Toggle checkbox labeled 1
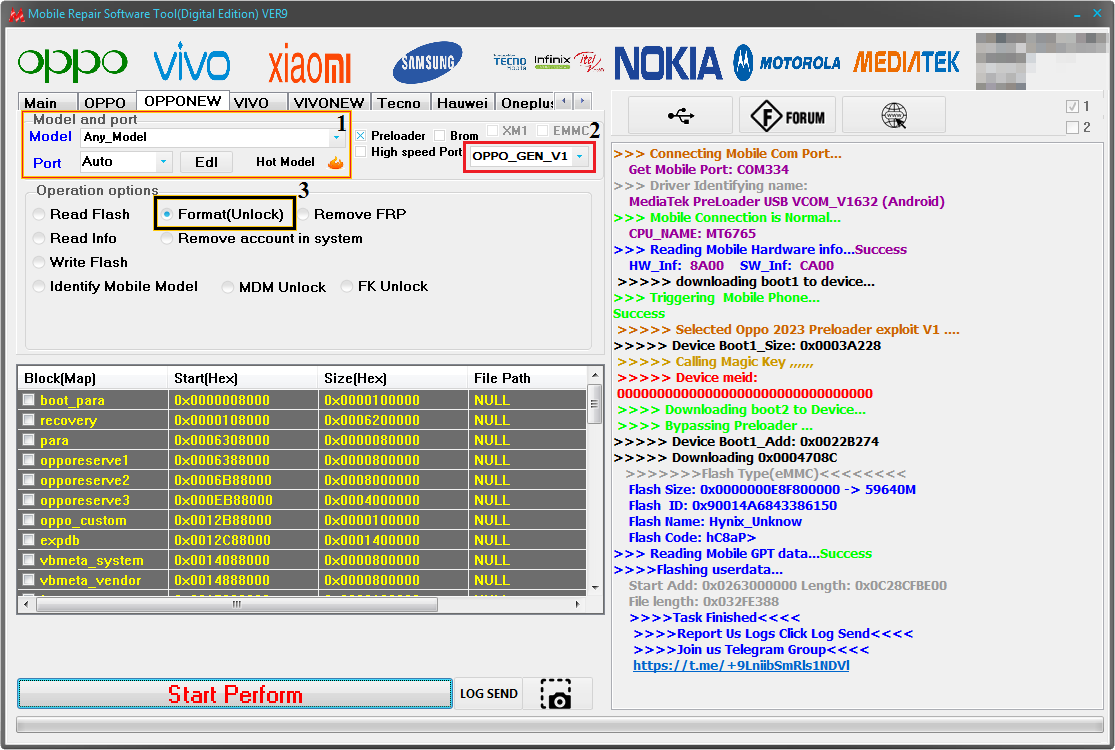Image resolution: width=1115 pixels, height=750 pixels. 1072,107
